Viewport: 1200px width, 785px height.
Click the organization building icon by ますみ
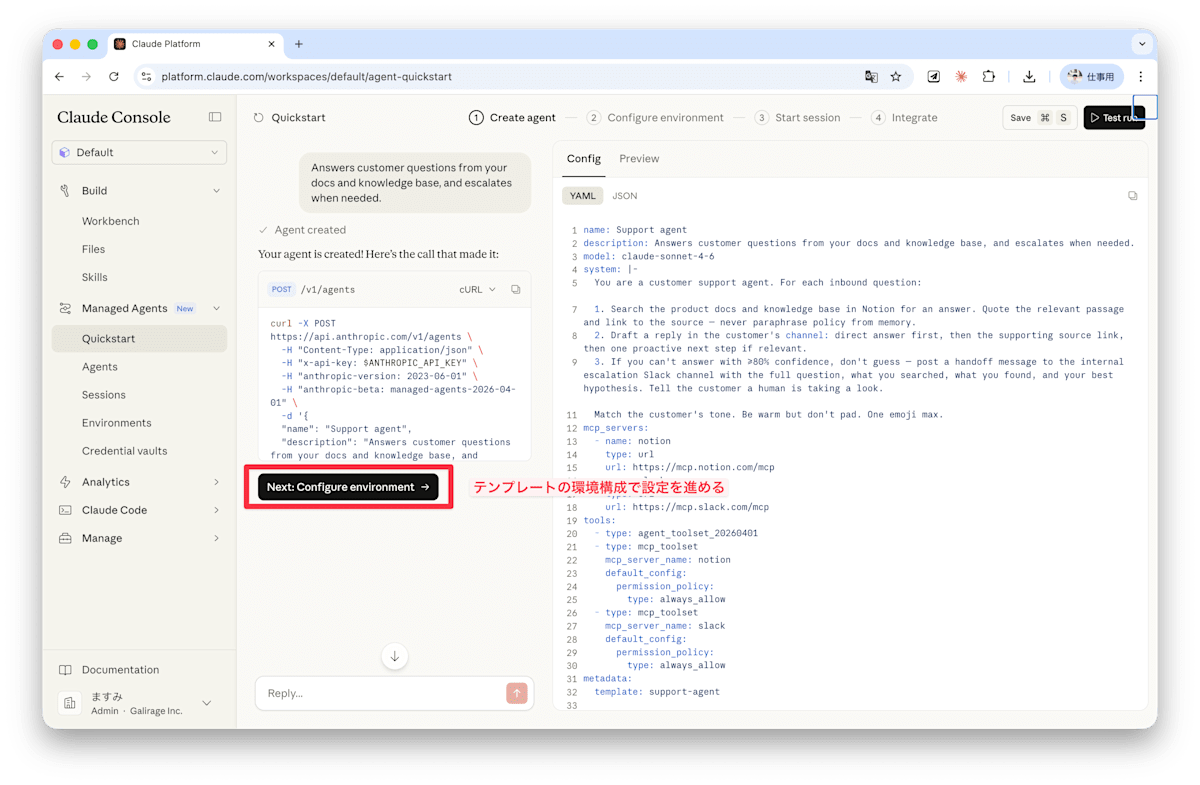[70, 703]
